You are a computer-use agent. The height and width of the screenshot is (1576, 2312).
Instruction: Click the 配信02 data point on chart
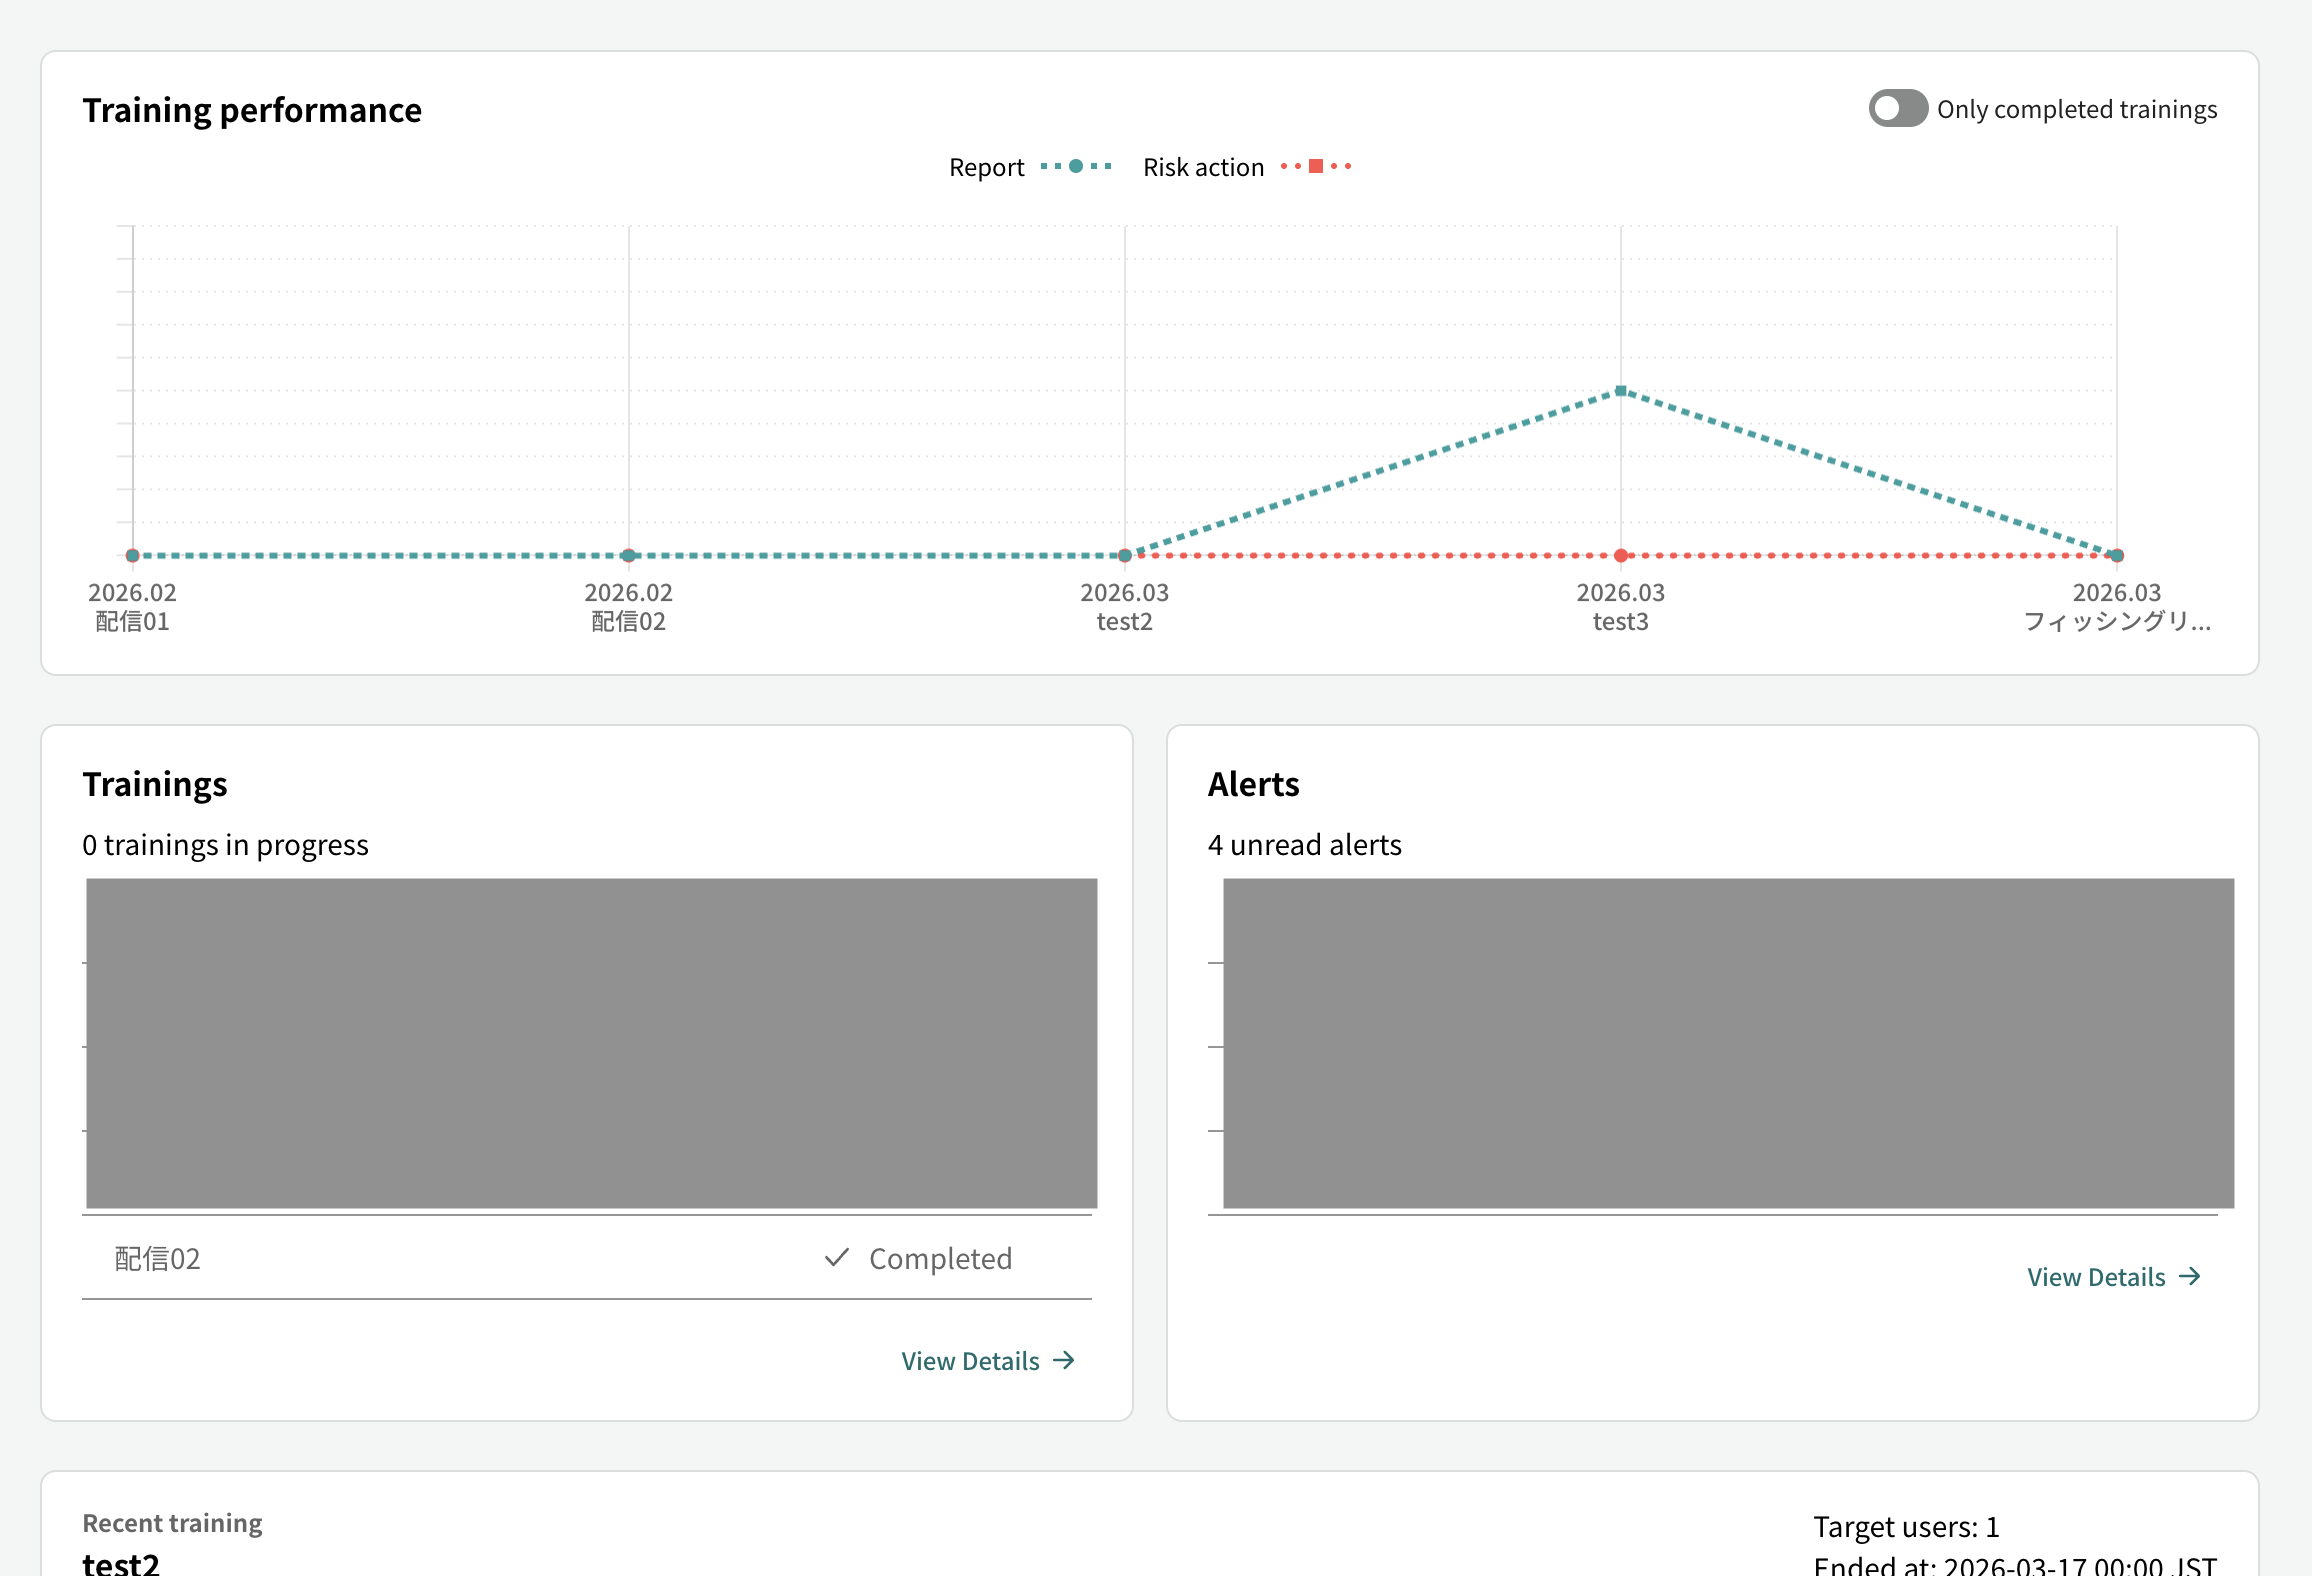(629, 555)
